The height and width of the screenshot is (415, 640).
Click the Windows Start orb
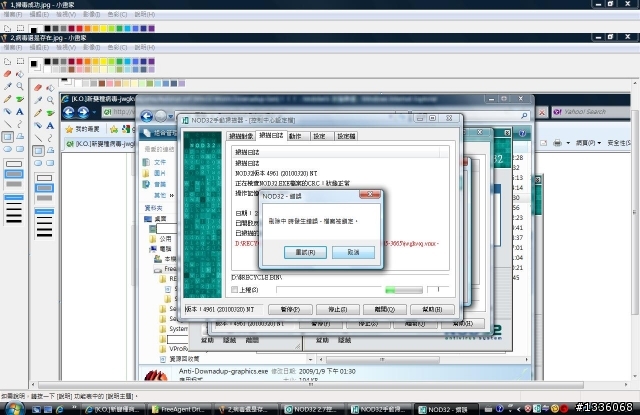(13, 408)
